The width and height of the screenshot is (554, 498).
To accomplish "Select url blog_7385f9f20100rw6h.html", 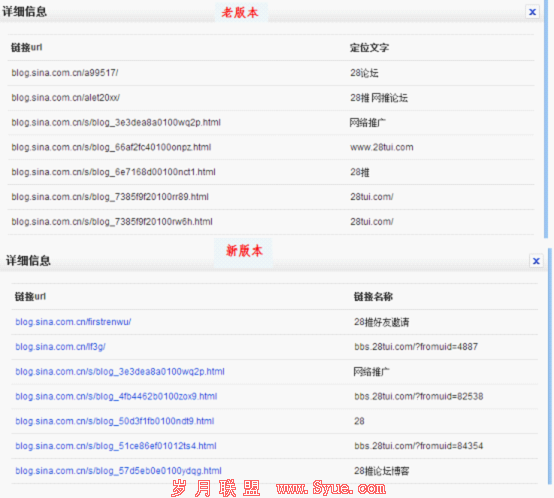I will (112, 222).
